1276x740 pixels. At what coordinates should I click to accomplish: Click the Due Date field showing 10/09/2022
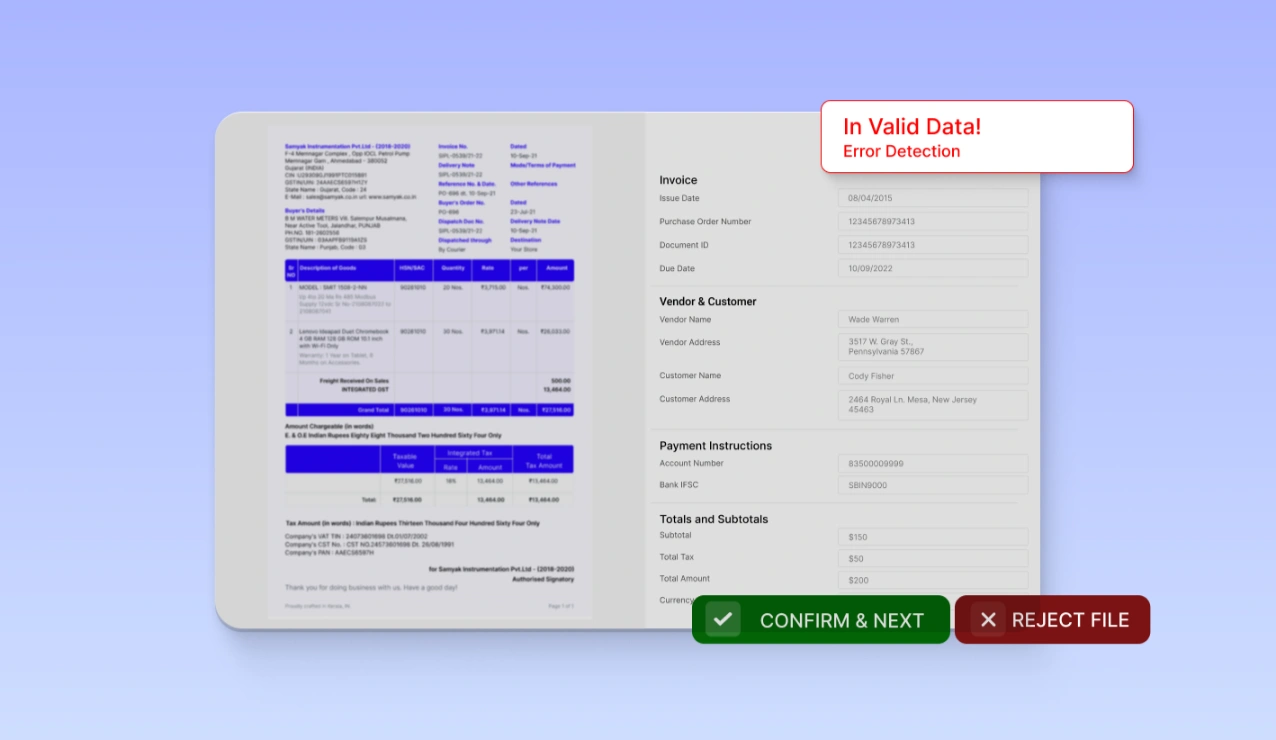click(932, 268)
